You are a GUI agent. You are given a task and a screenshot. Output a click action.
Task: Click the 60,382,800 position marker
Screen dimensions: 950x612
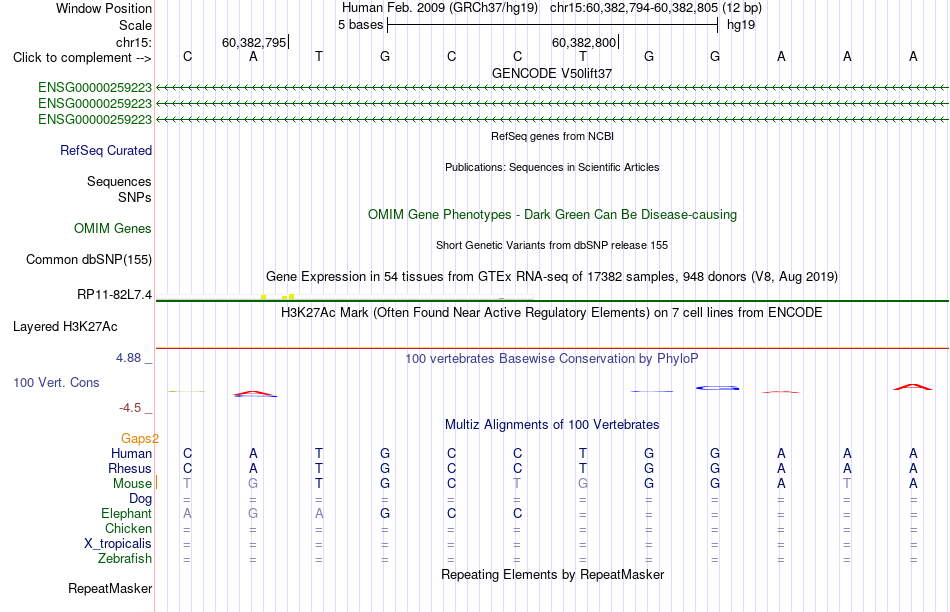pyautogui.click(x=585, y=42)
